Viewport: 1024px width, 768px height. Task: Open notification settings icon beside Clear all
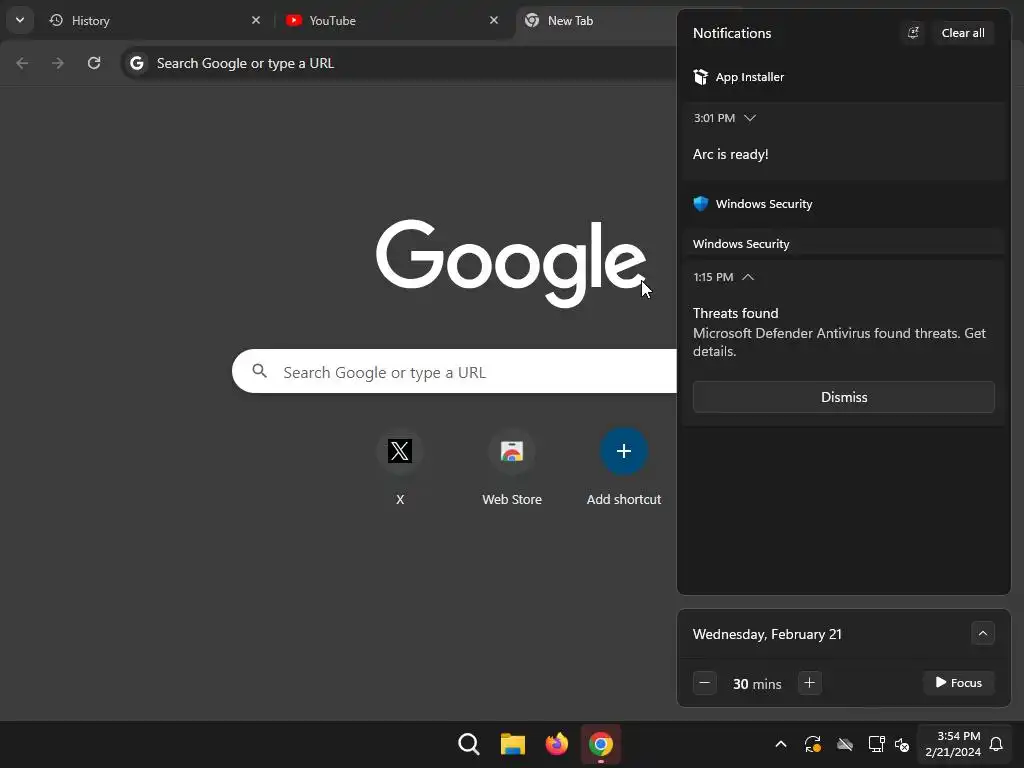913,33
